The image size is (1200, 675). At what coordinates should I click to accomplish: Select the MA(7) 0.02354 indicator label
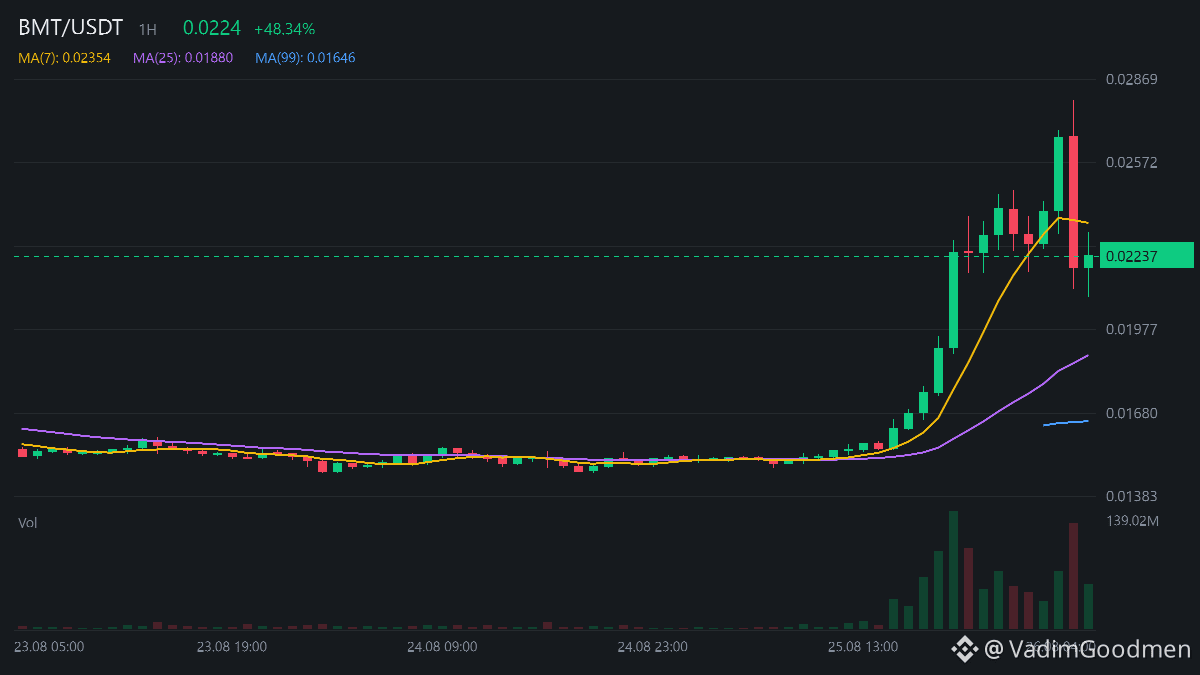point(66,58)
